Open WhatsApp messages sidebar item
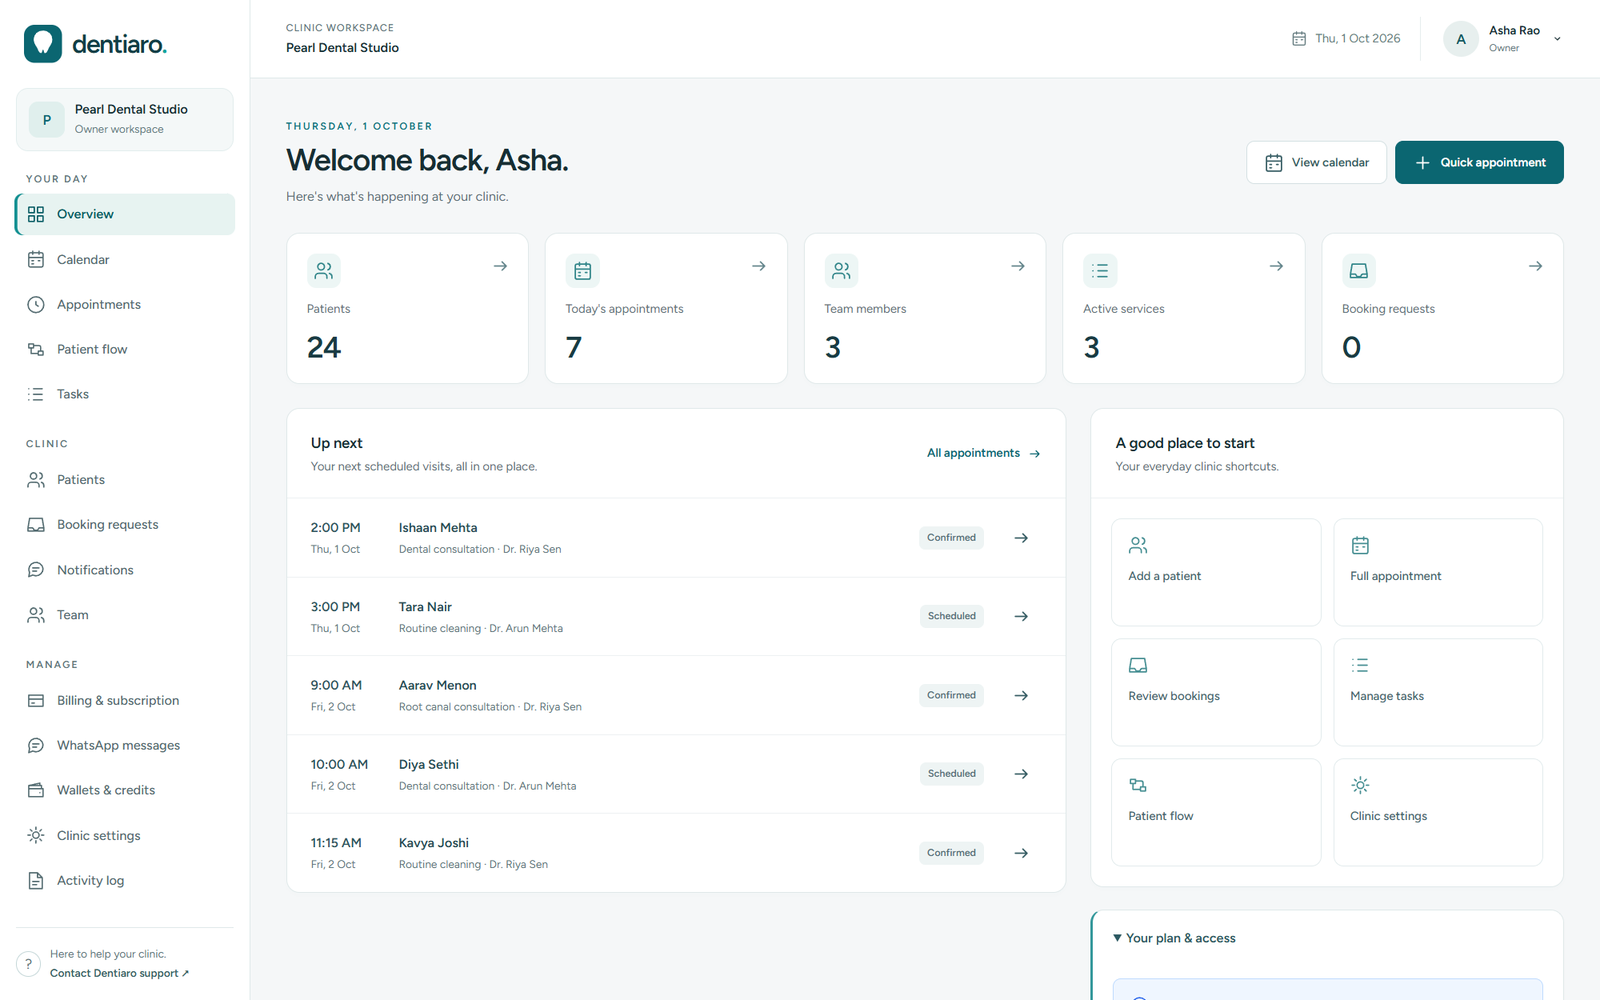This screenshot has height=1000, width=1600. (125, 745)
